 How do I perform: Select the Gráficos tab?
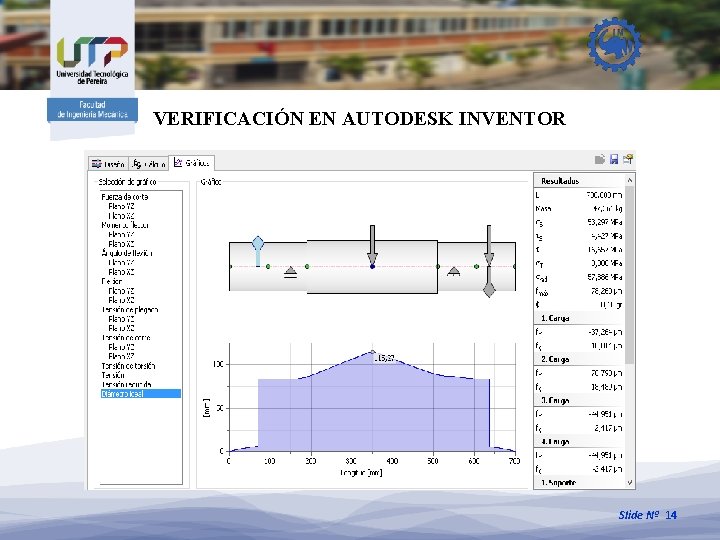191,163
